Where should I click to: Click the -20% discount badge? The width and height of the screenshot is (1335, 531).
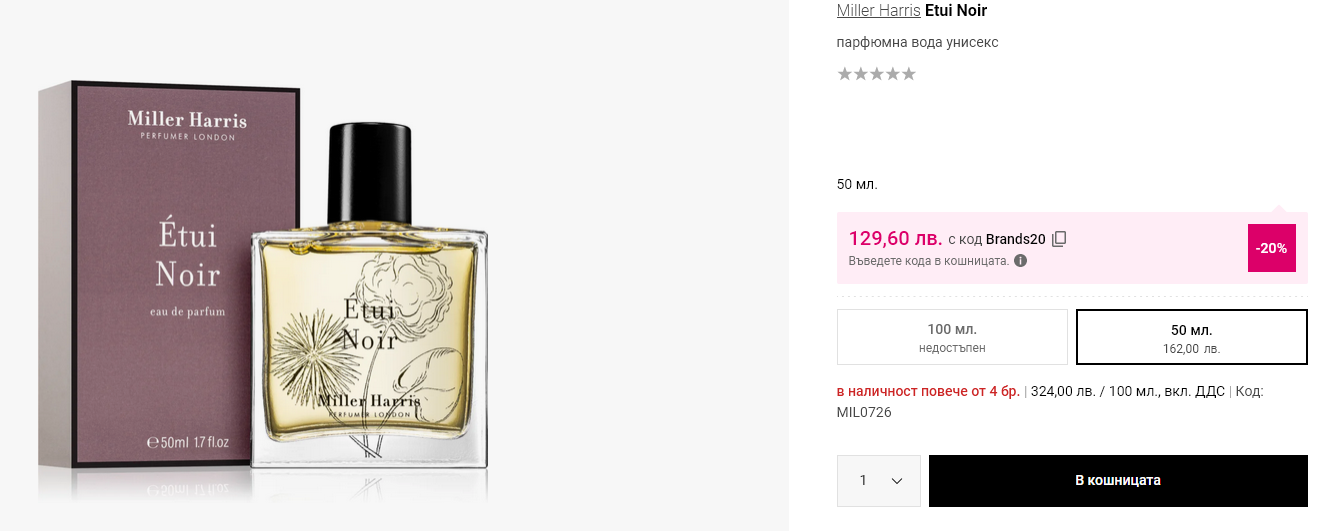(1271, 248)
